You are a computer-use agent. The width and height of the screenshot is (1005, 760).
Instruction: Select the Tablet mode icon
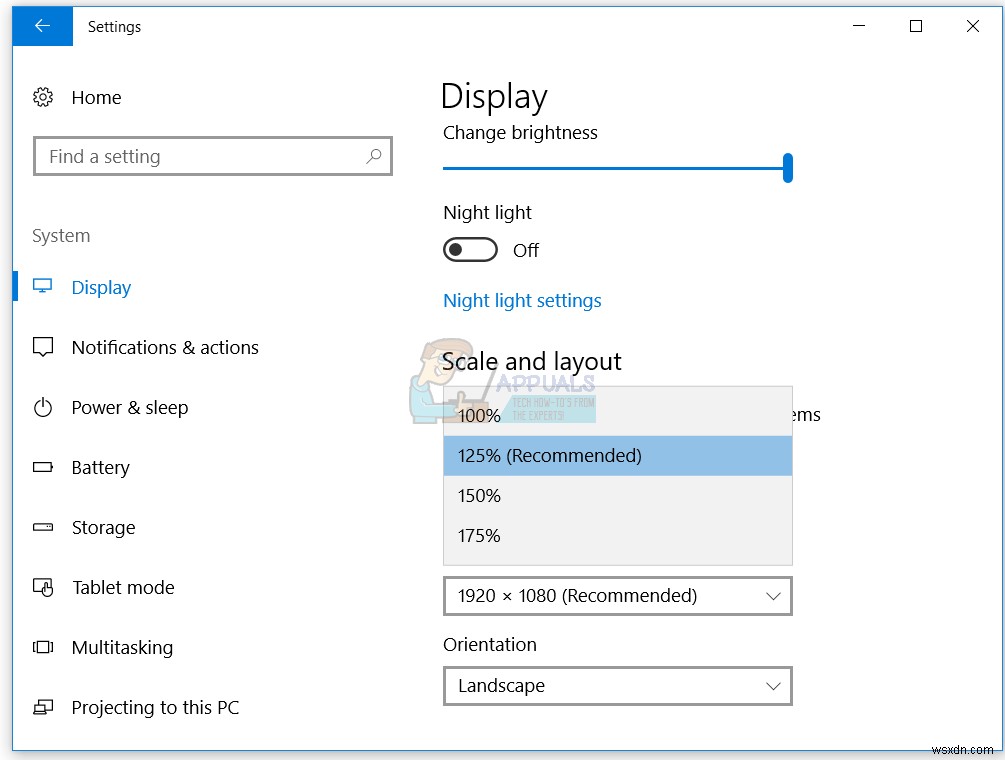click(42, 587)
